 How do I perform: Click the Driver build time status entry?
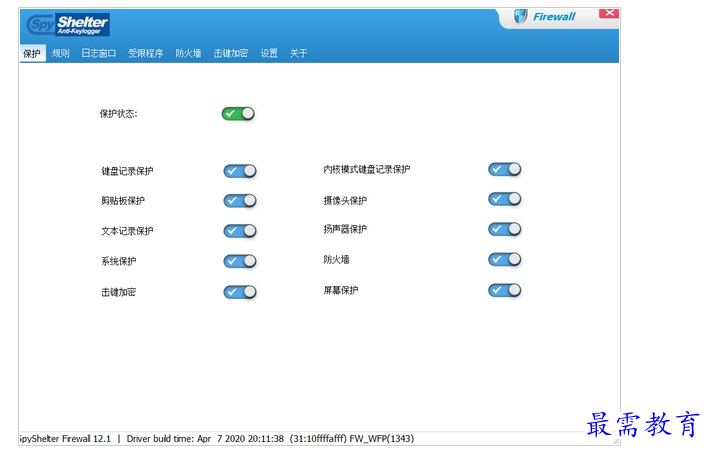(205, 439)
